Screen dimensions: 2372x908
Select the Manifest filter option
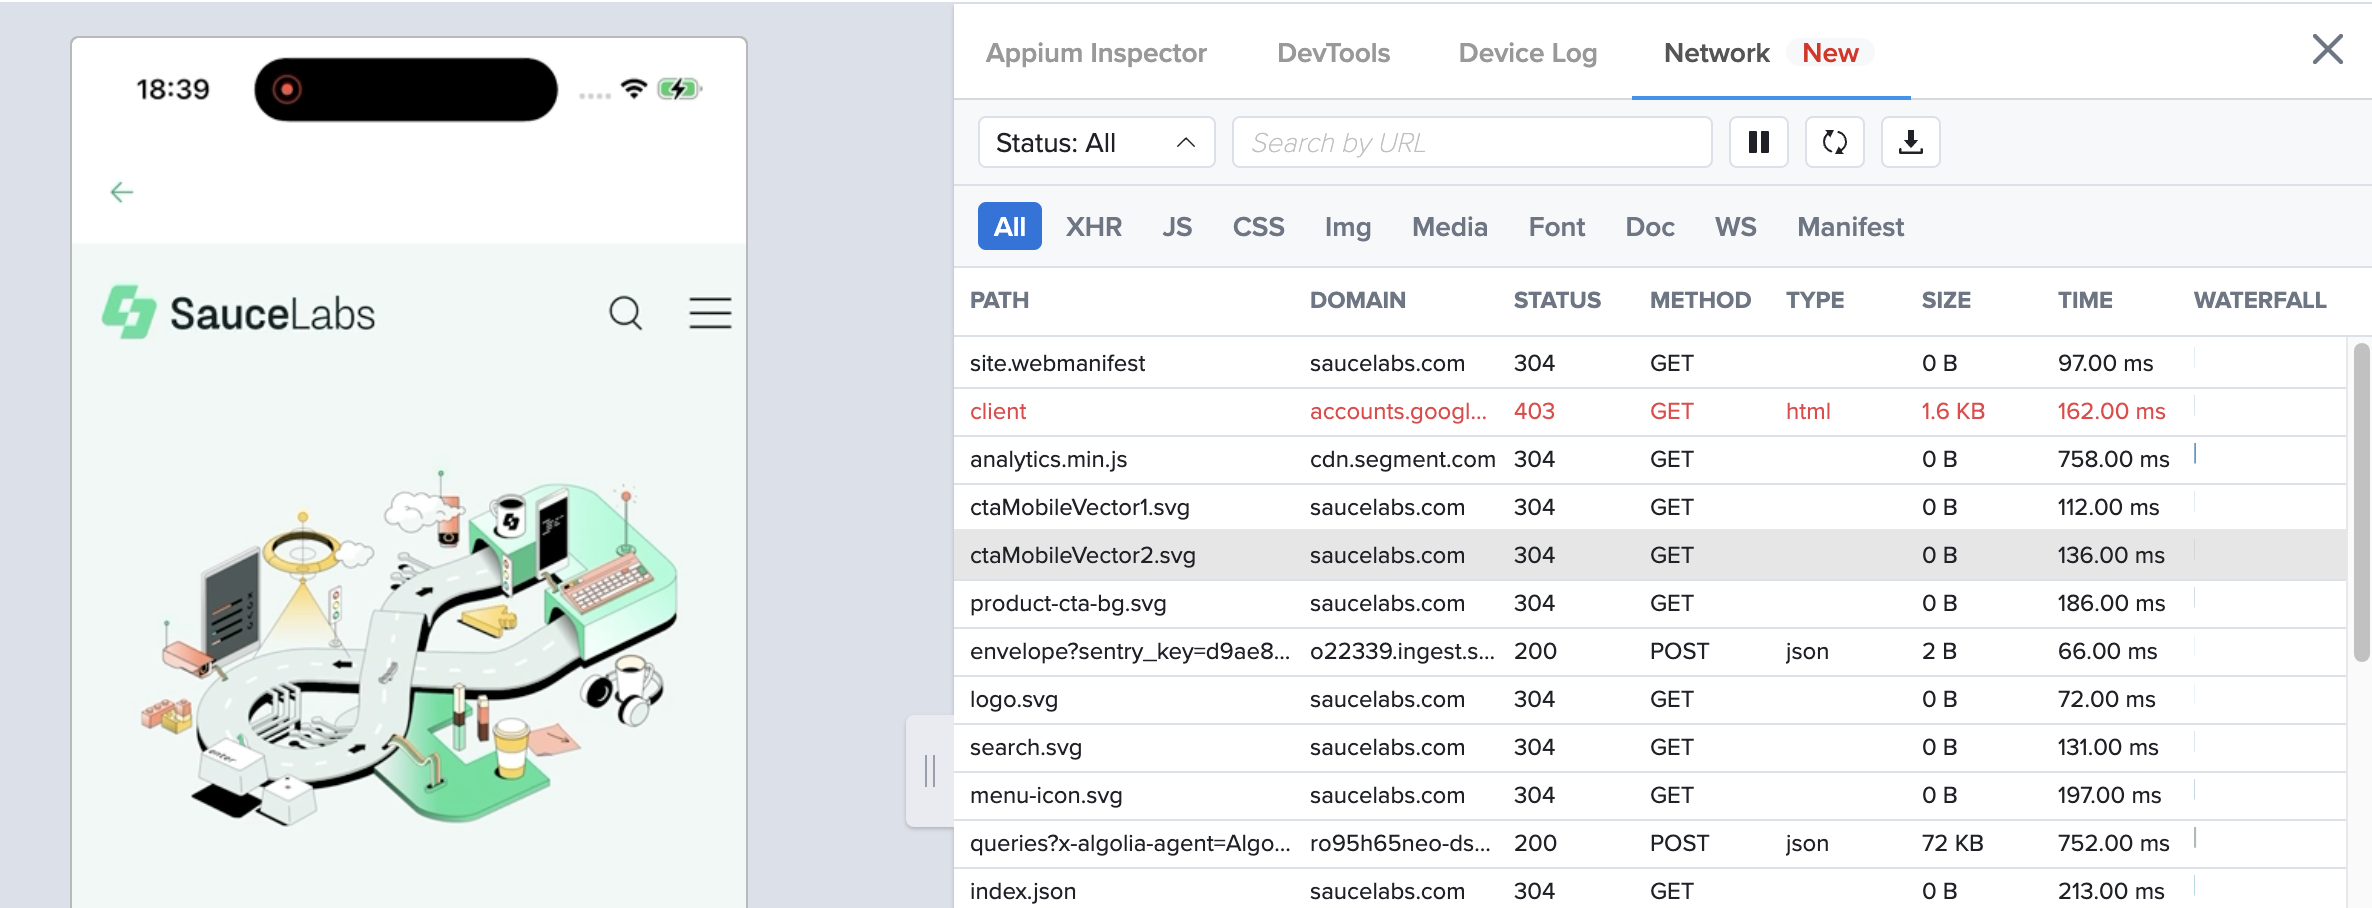click(x=1849, y=226)
